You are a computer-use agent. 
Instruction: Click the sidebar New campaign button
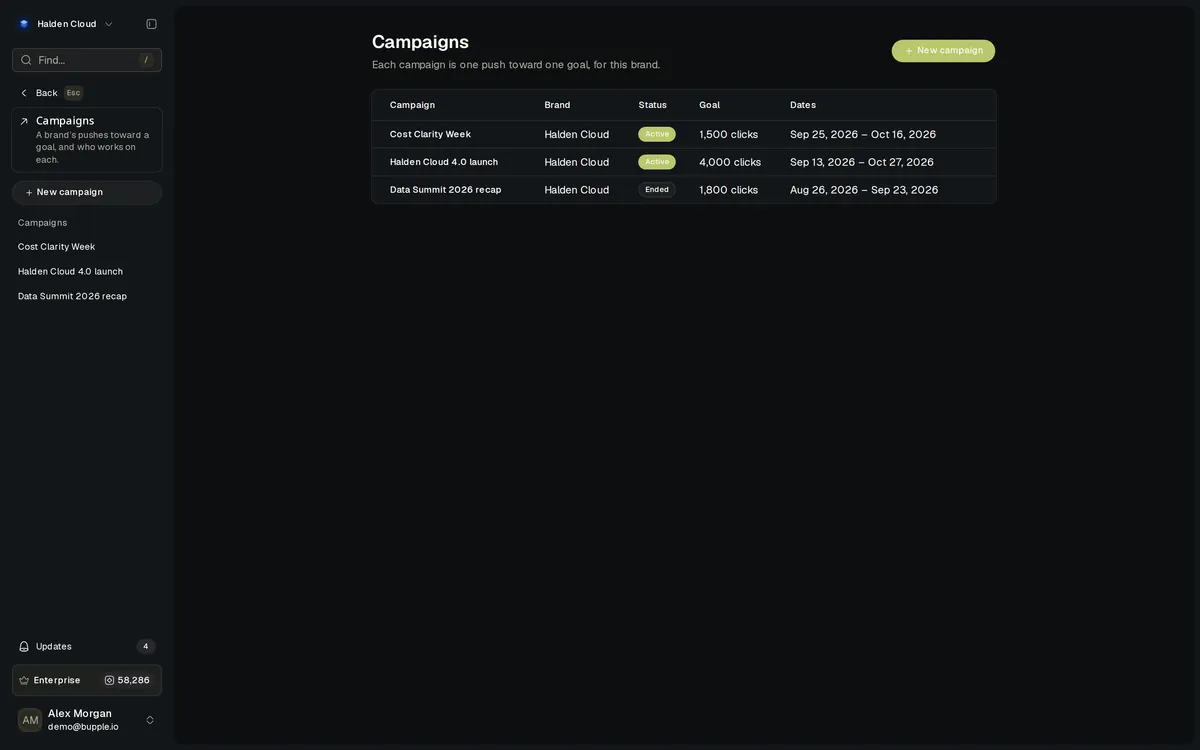pos(87,192)
